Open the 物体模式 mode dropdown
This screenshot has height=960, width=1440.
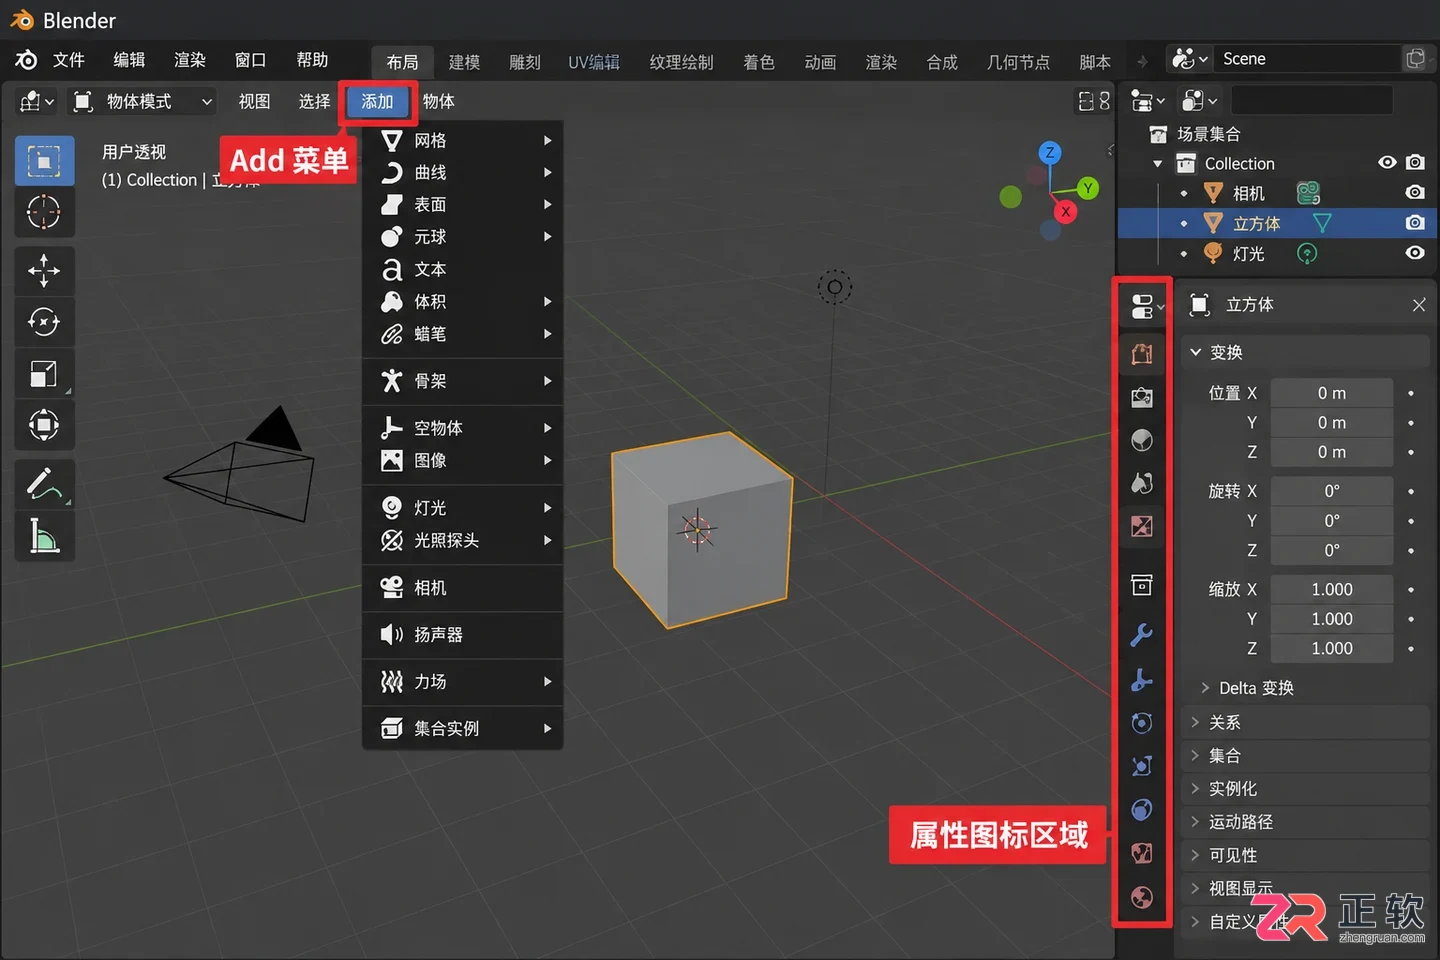point(143,101)
